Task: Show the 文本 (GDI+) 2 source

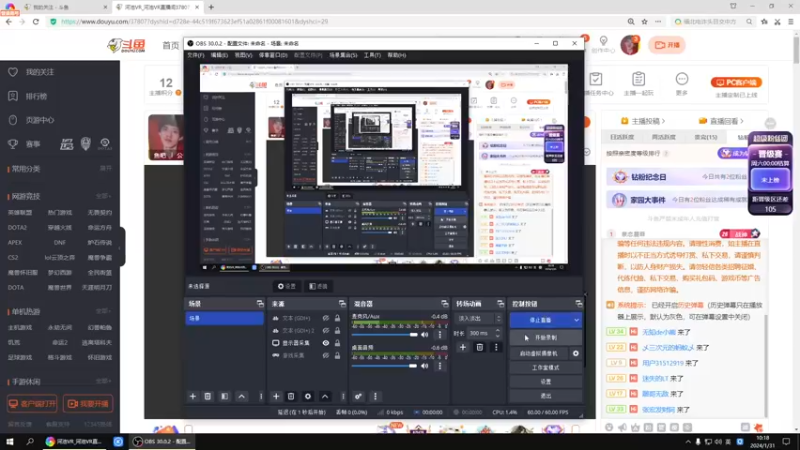Action: click(326, 331)
